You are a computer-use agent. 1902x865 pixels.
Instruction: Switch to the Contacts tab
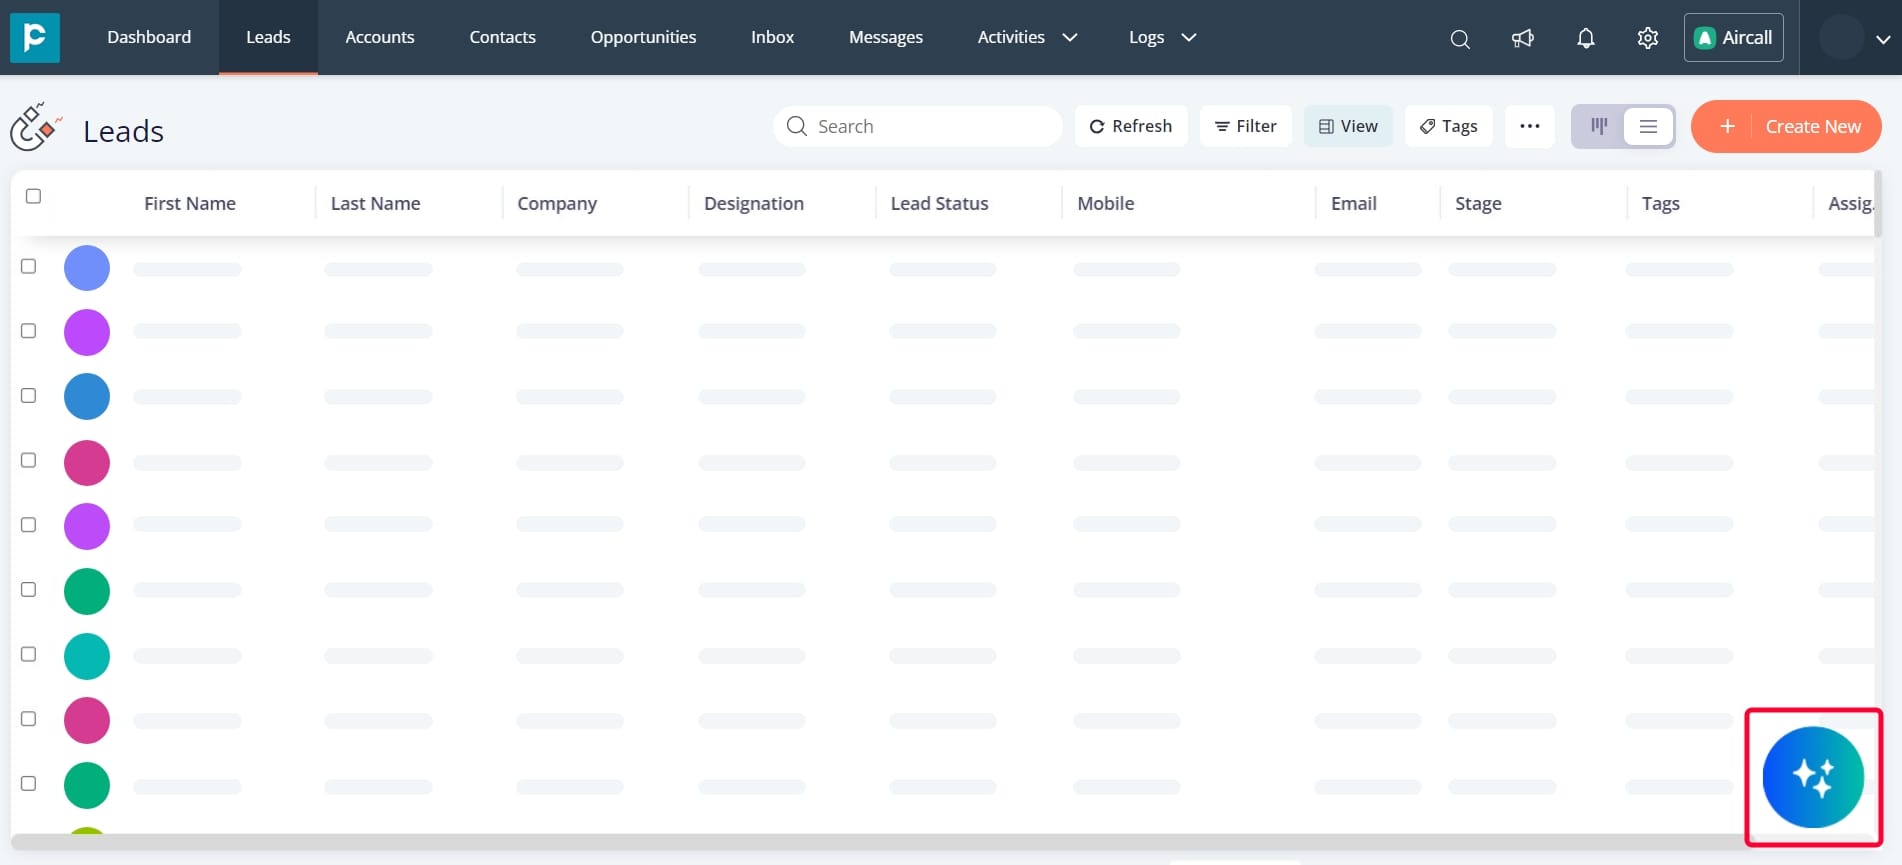point(503,37)
